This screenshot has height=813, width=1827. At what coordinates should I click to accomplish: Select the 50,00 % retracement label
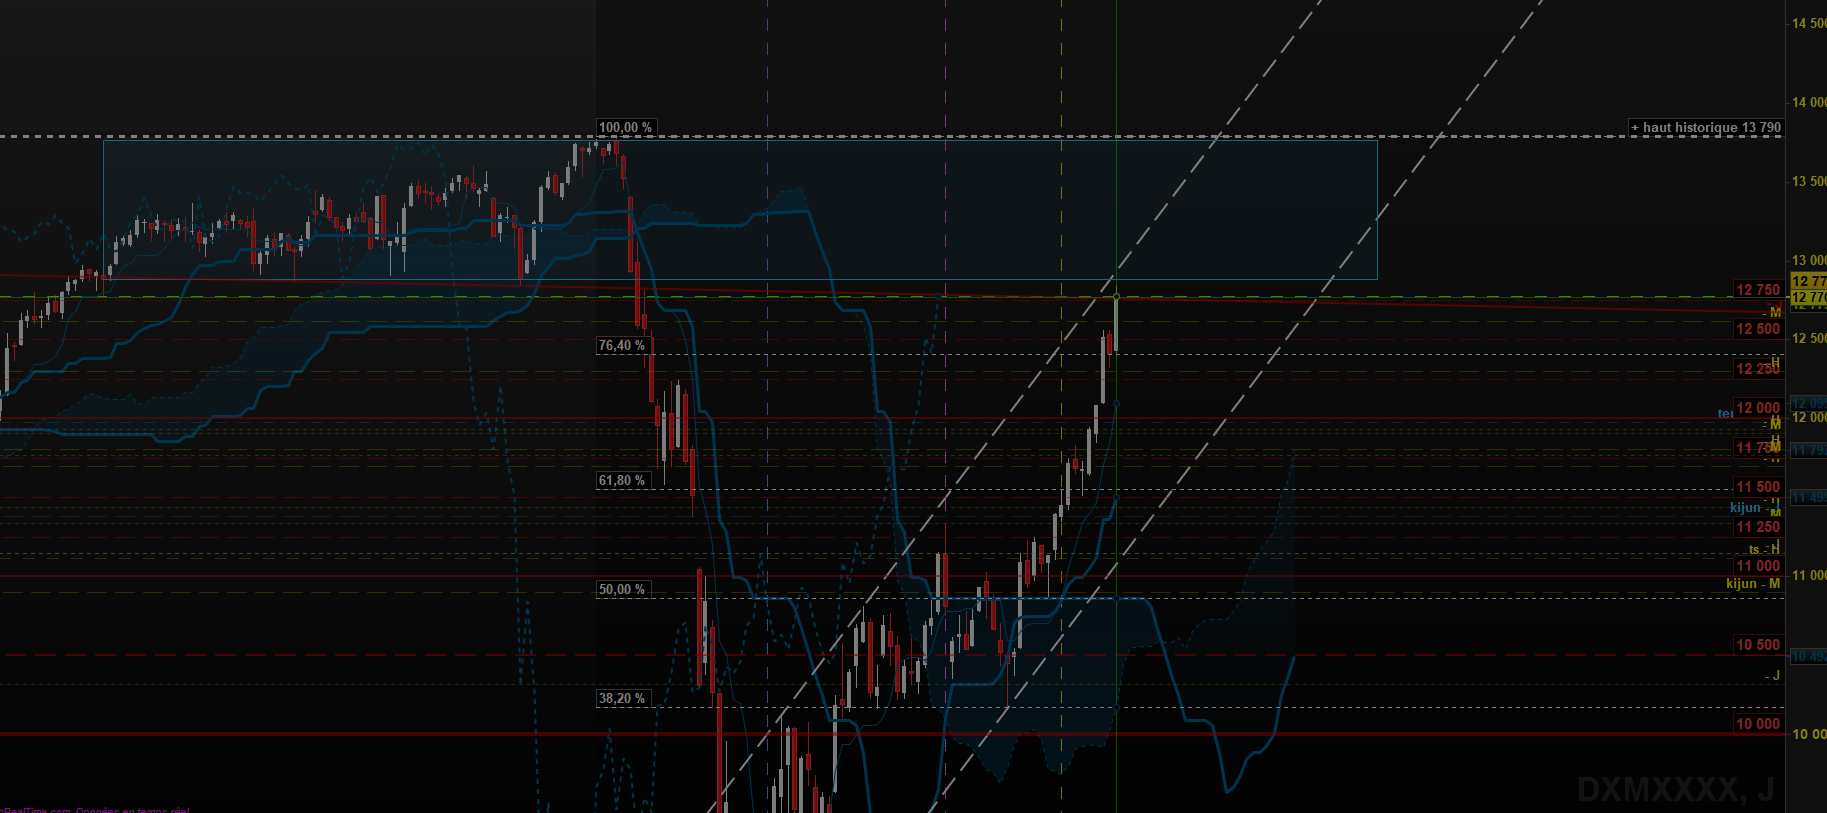click(622, 589)
